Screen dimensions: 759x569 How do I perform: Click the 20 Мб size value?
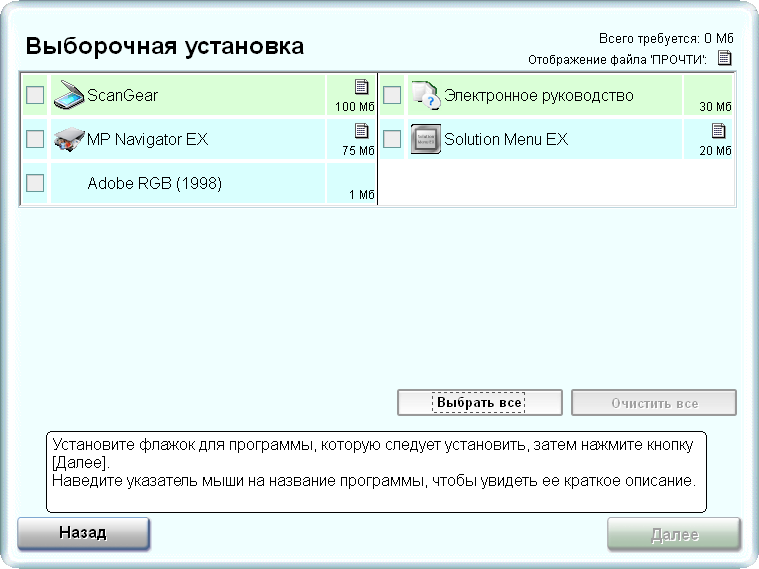[715, 151]
